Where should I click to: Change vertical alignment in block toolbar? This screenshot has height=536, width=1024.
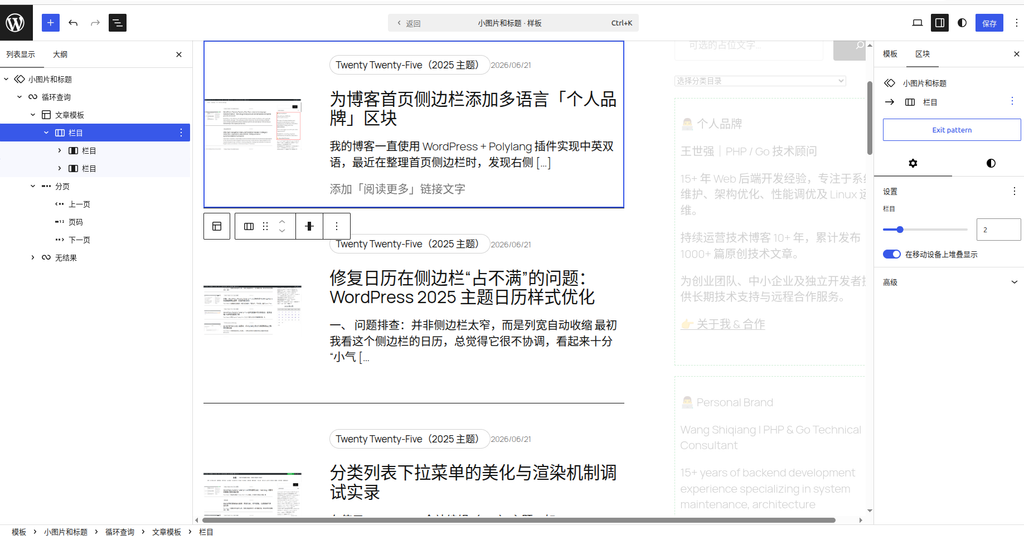point(310,226)
